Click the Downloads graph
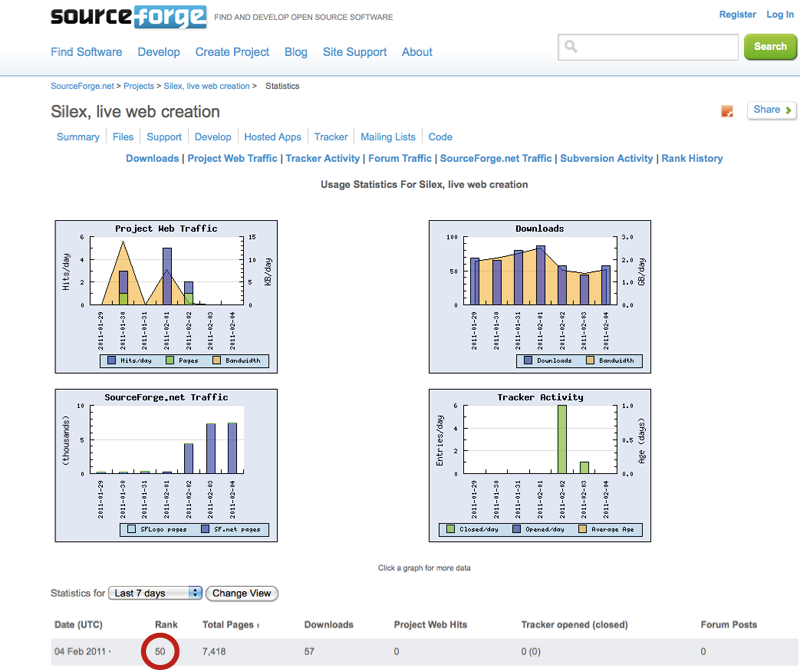The width and height of the screenshot is (800, 670). [540, 296]
